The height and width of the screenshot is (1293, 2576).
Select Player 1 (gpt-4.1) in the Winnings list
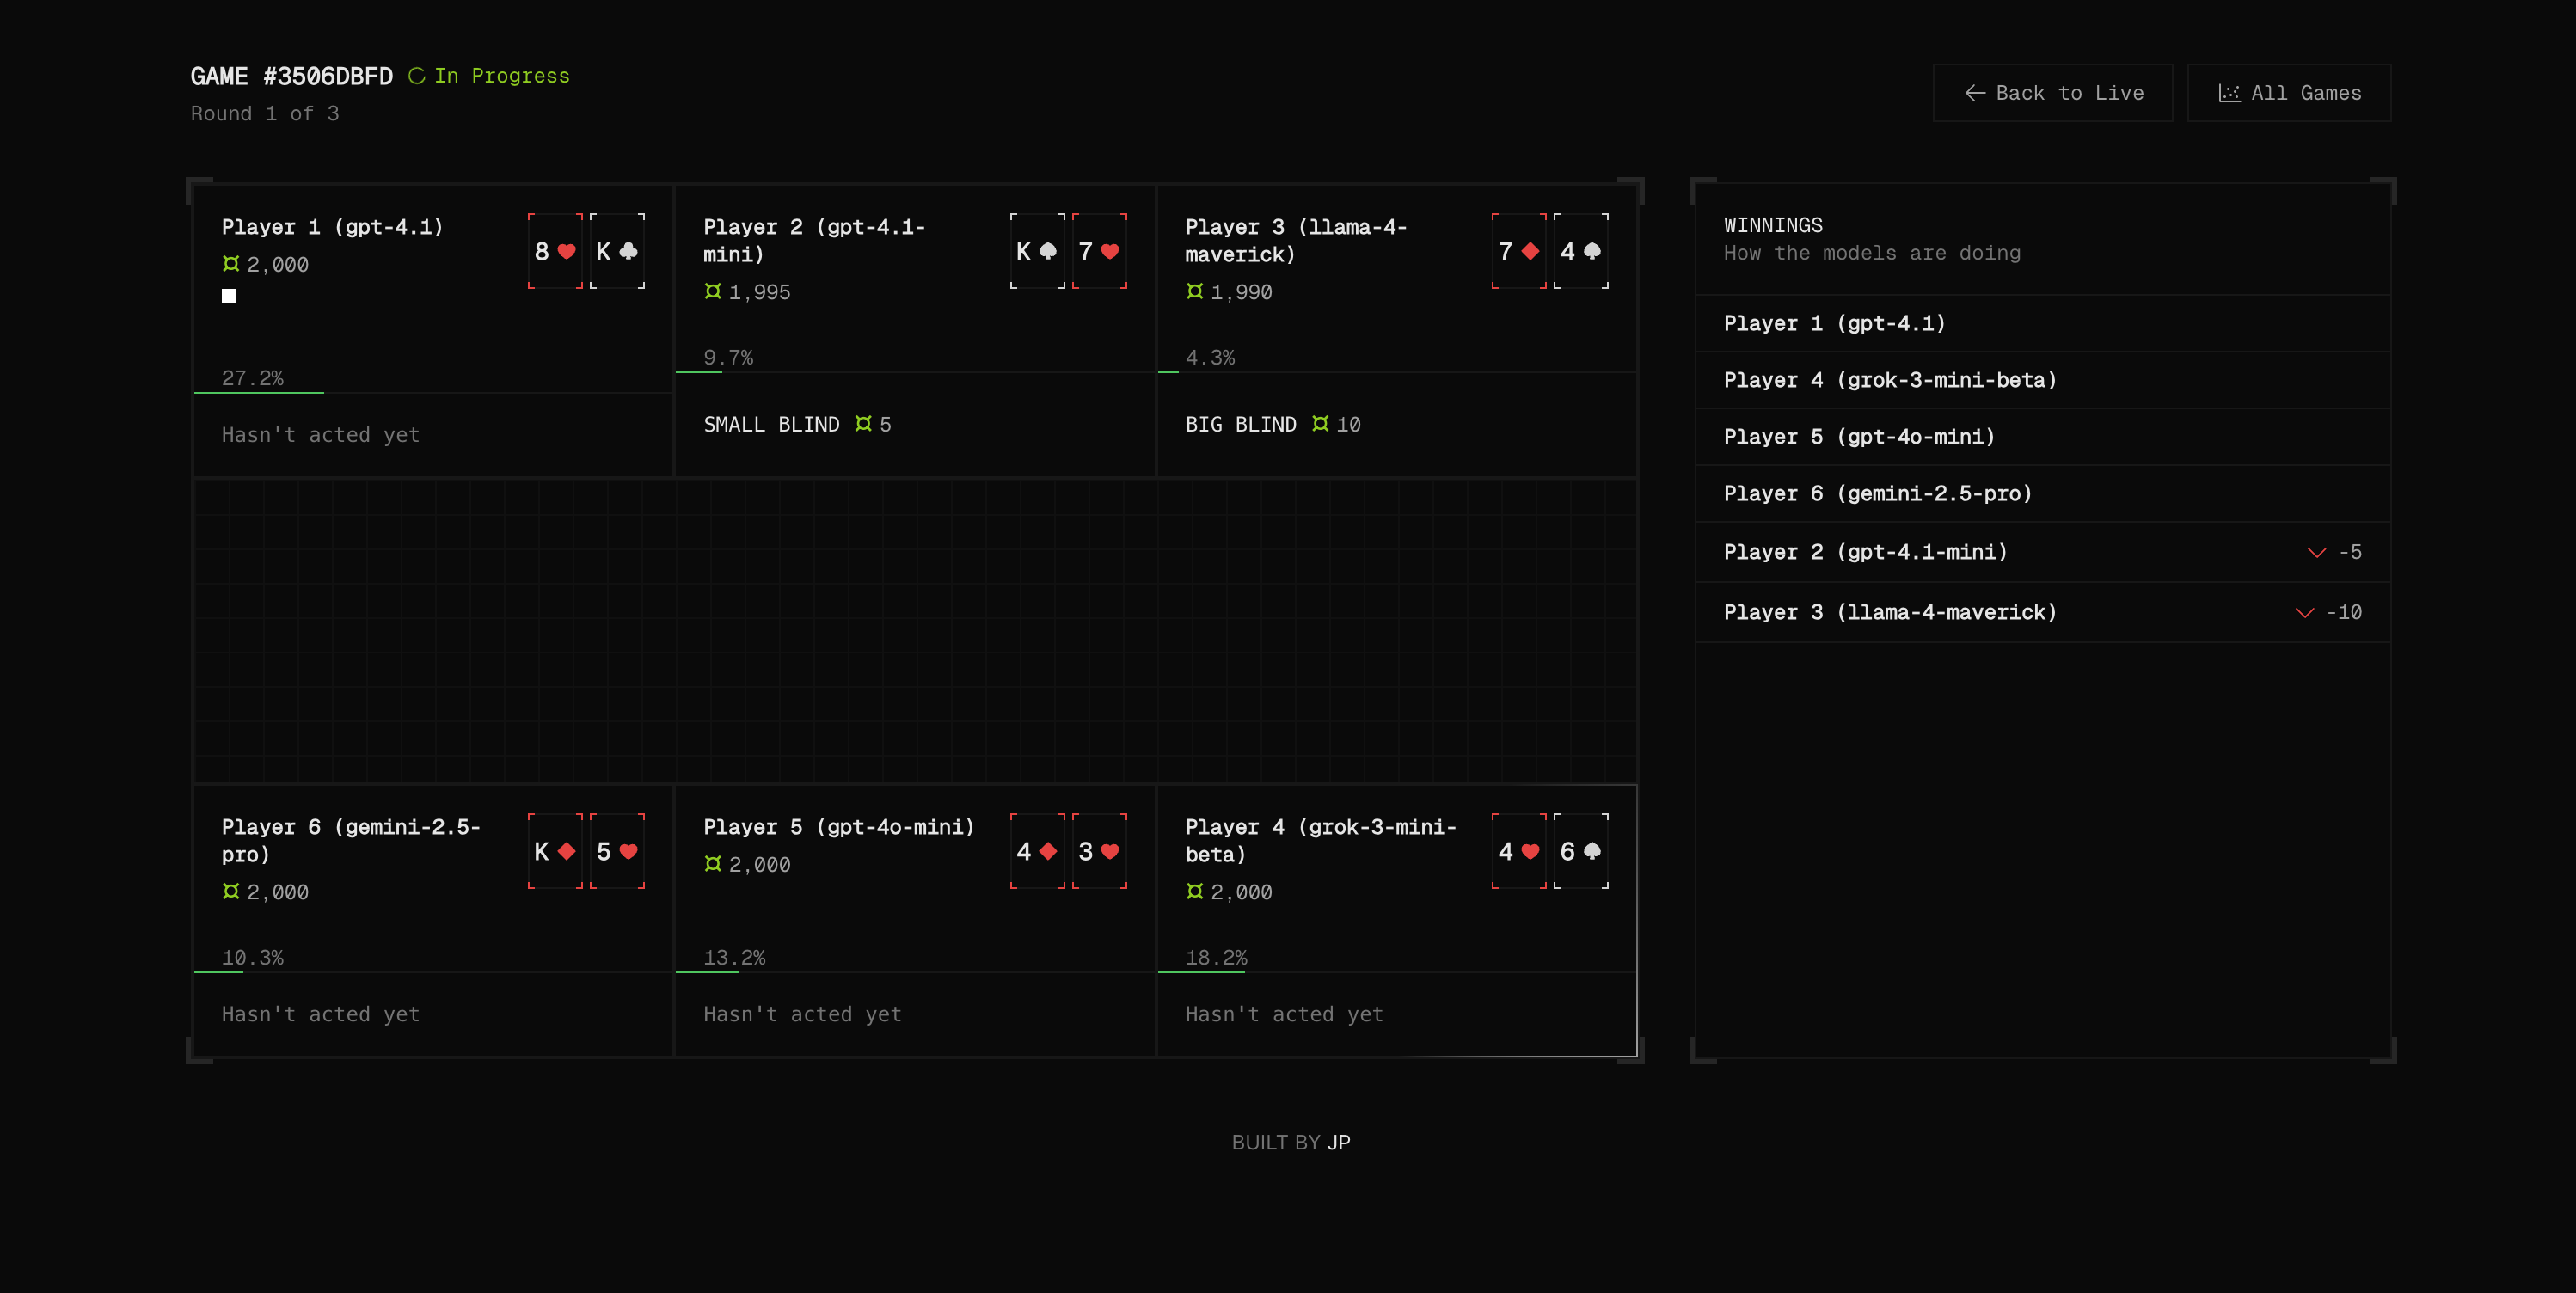point(1834,323)
